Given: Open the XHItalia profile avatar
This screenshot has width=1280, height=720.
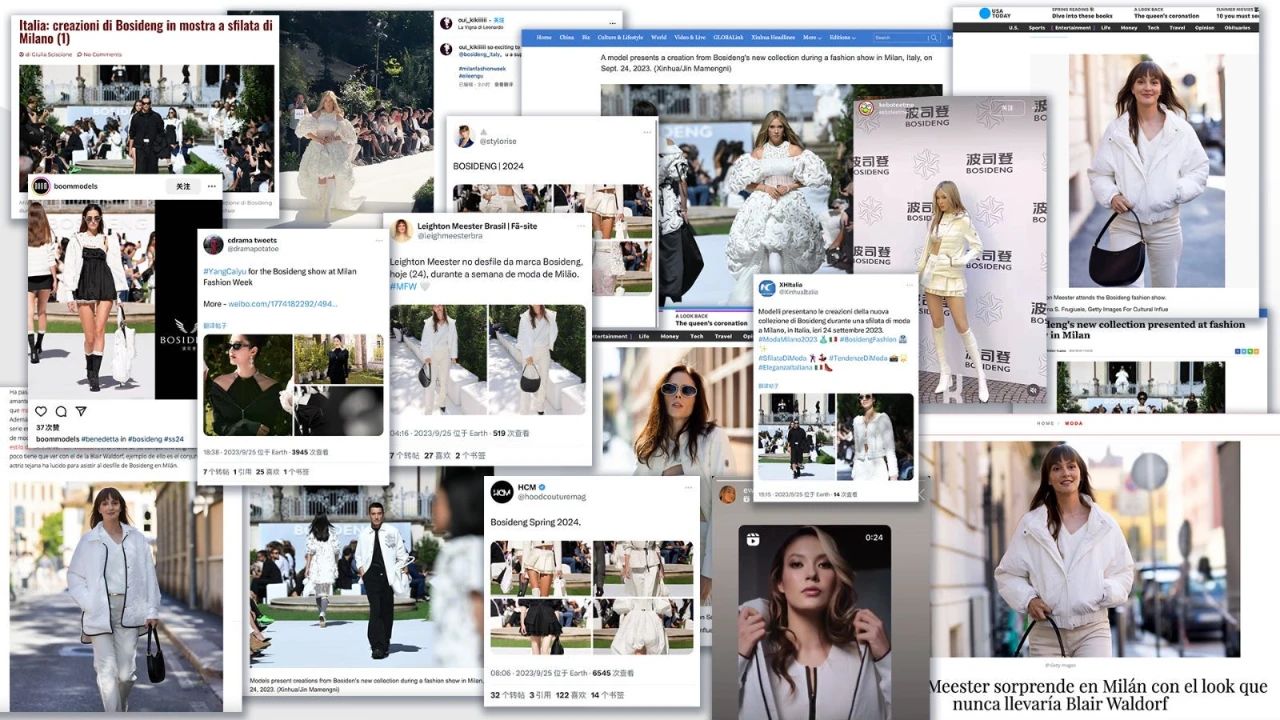Looking at the screenshot, I should click(768, 289).
